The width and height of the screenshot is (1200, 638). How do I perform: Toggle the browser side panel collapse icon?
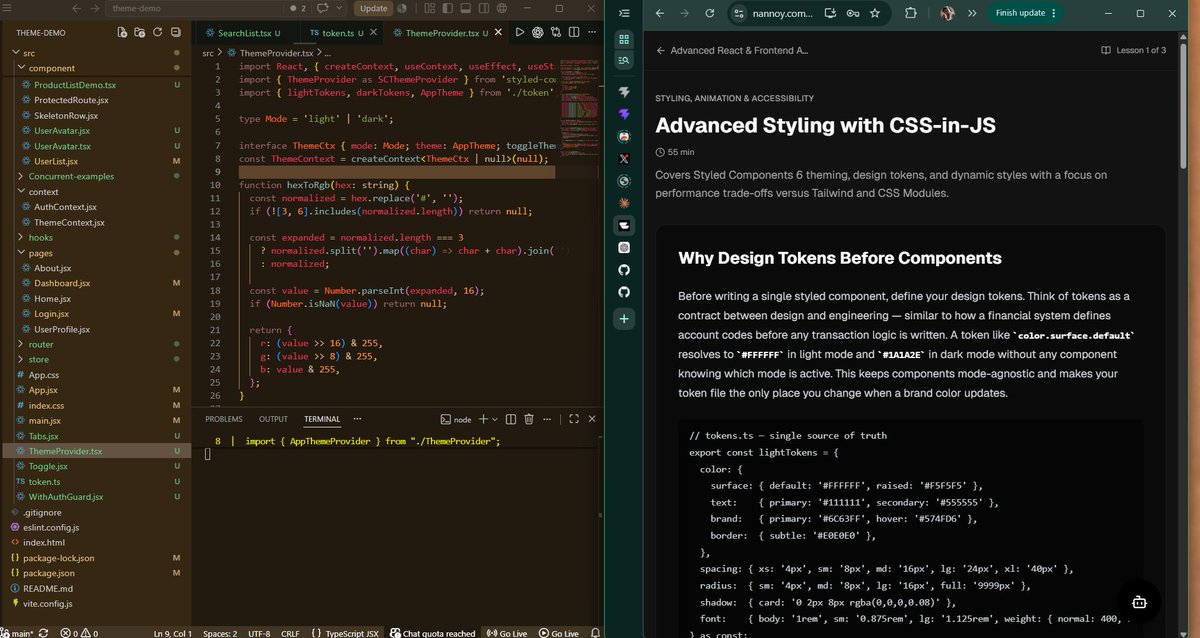tap(624, 13)
